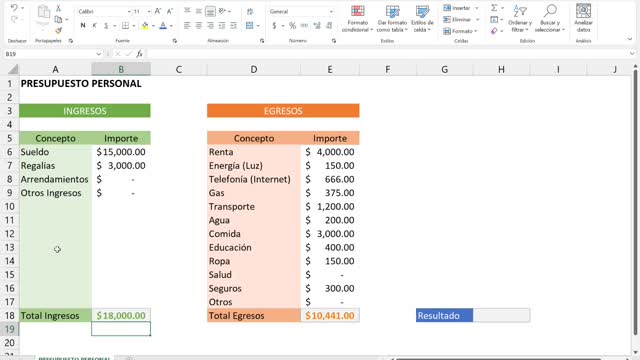Select the column D header
Image resolution: width=640 pixels, height=360 pixels.
253,69
